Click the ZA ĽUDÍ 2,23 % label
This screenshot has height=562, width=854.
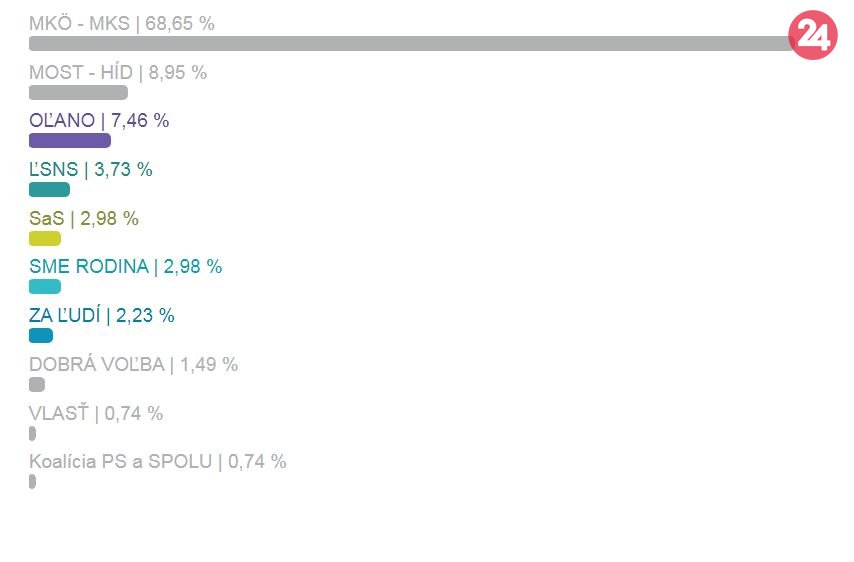point(102,316)
